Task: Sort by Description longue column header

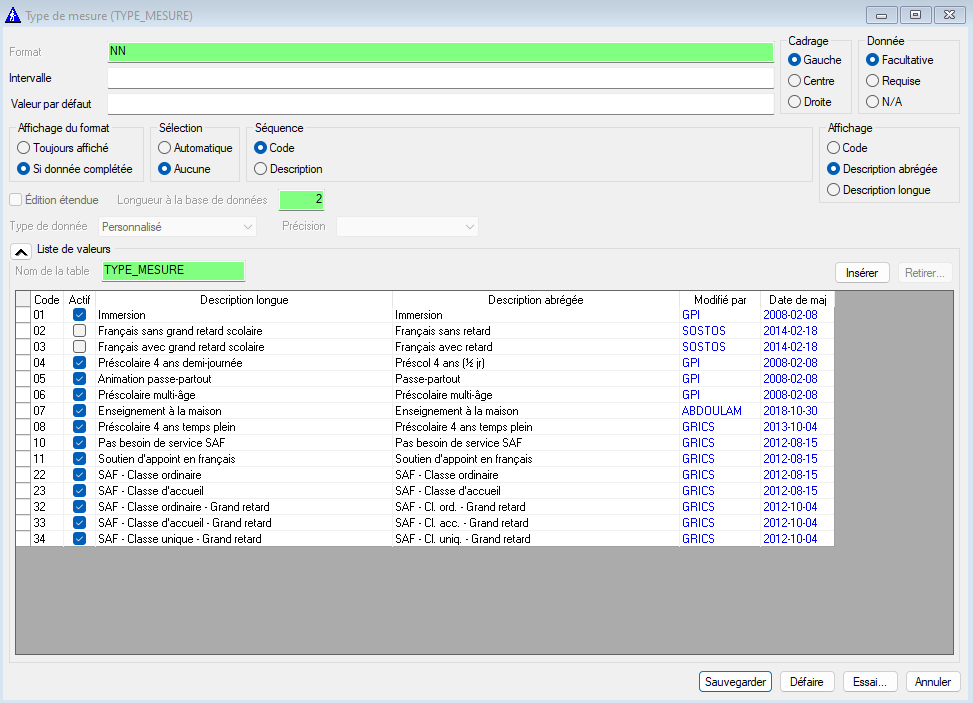Action: [244, 299]
